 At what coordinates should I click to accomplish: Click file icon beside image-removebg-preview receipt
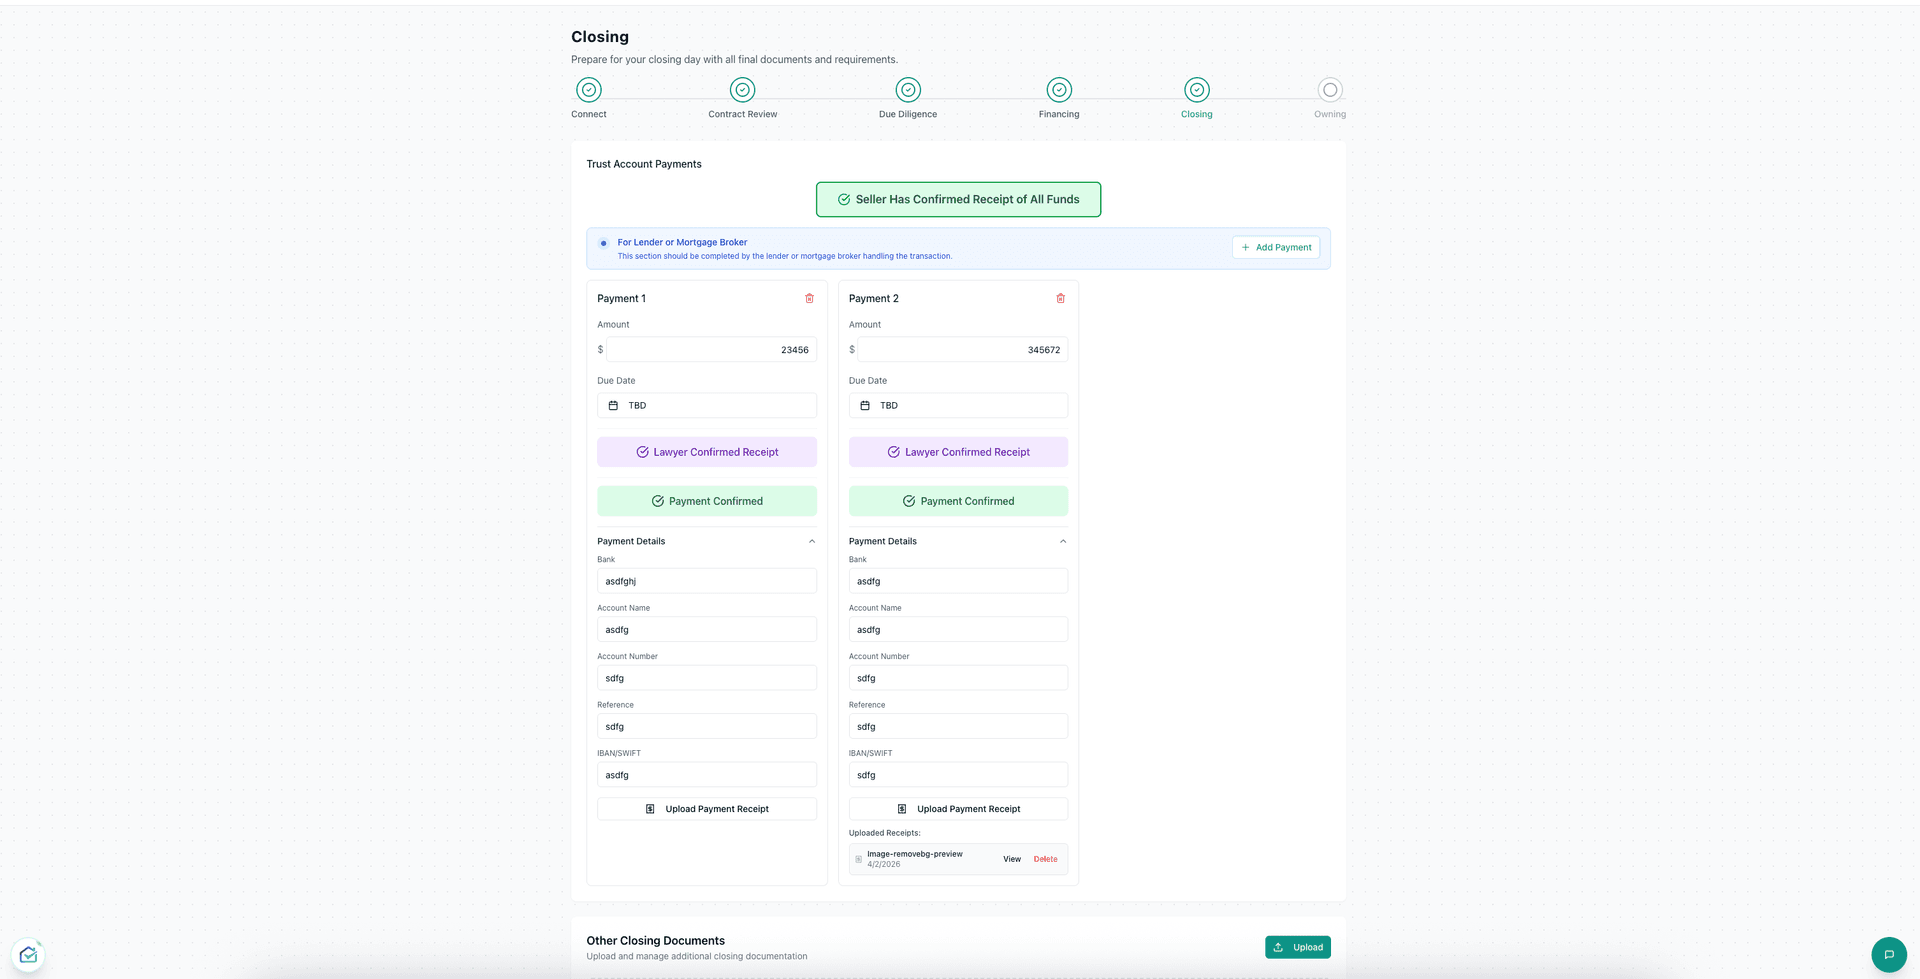point(858,859)
